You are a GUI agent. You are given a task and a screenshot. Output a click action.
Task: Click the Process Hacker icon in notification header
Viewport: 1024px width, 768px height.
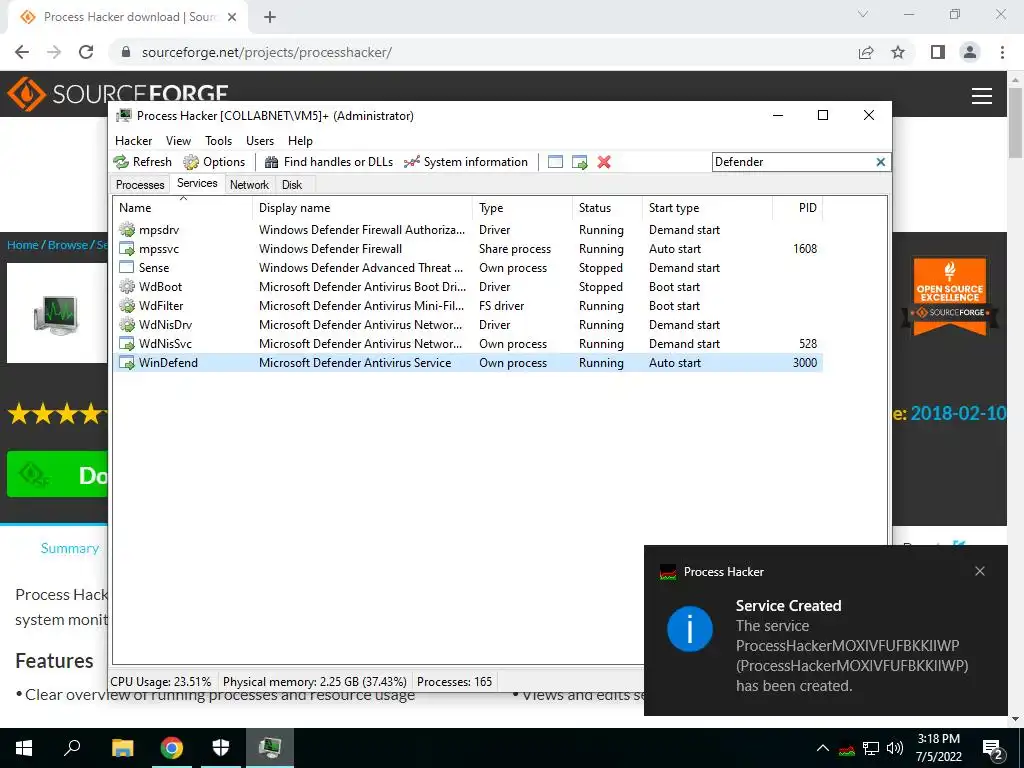(x=667, y=572)
